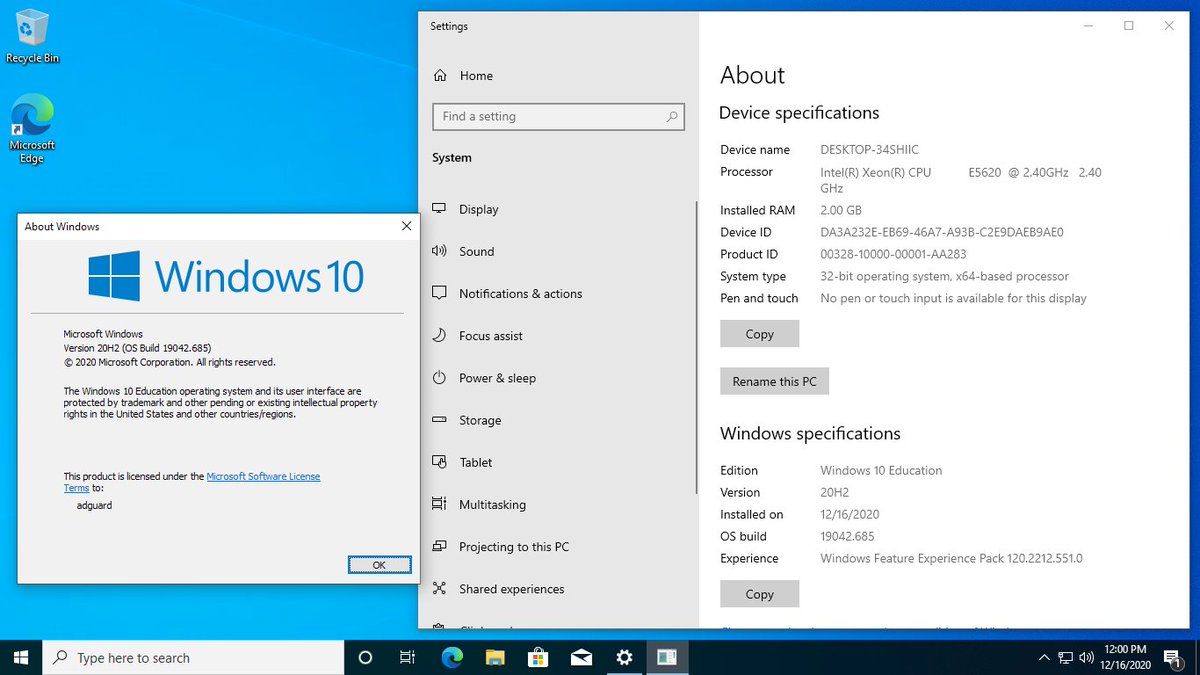Open Microsoft Edge from the taskbar

(453, 657)
